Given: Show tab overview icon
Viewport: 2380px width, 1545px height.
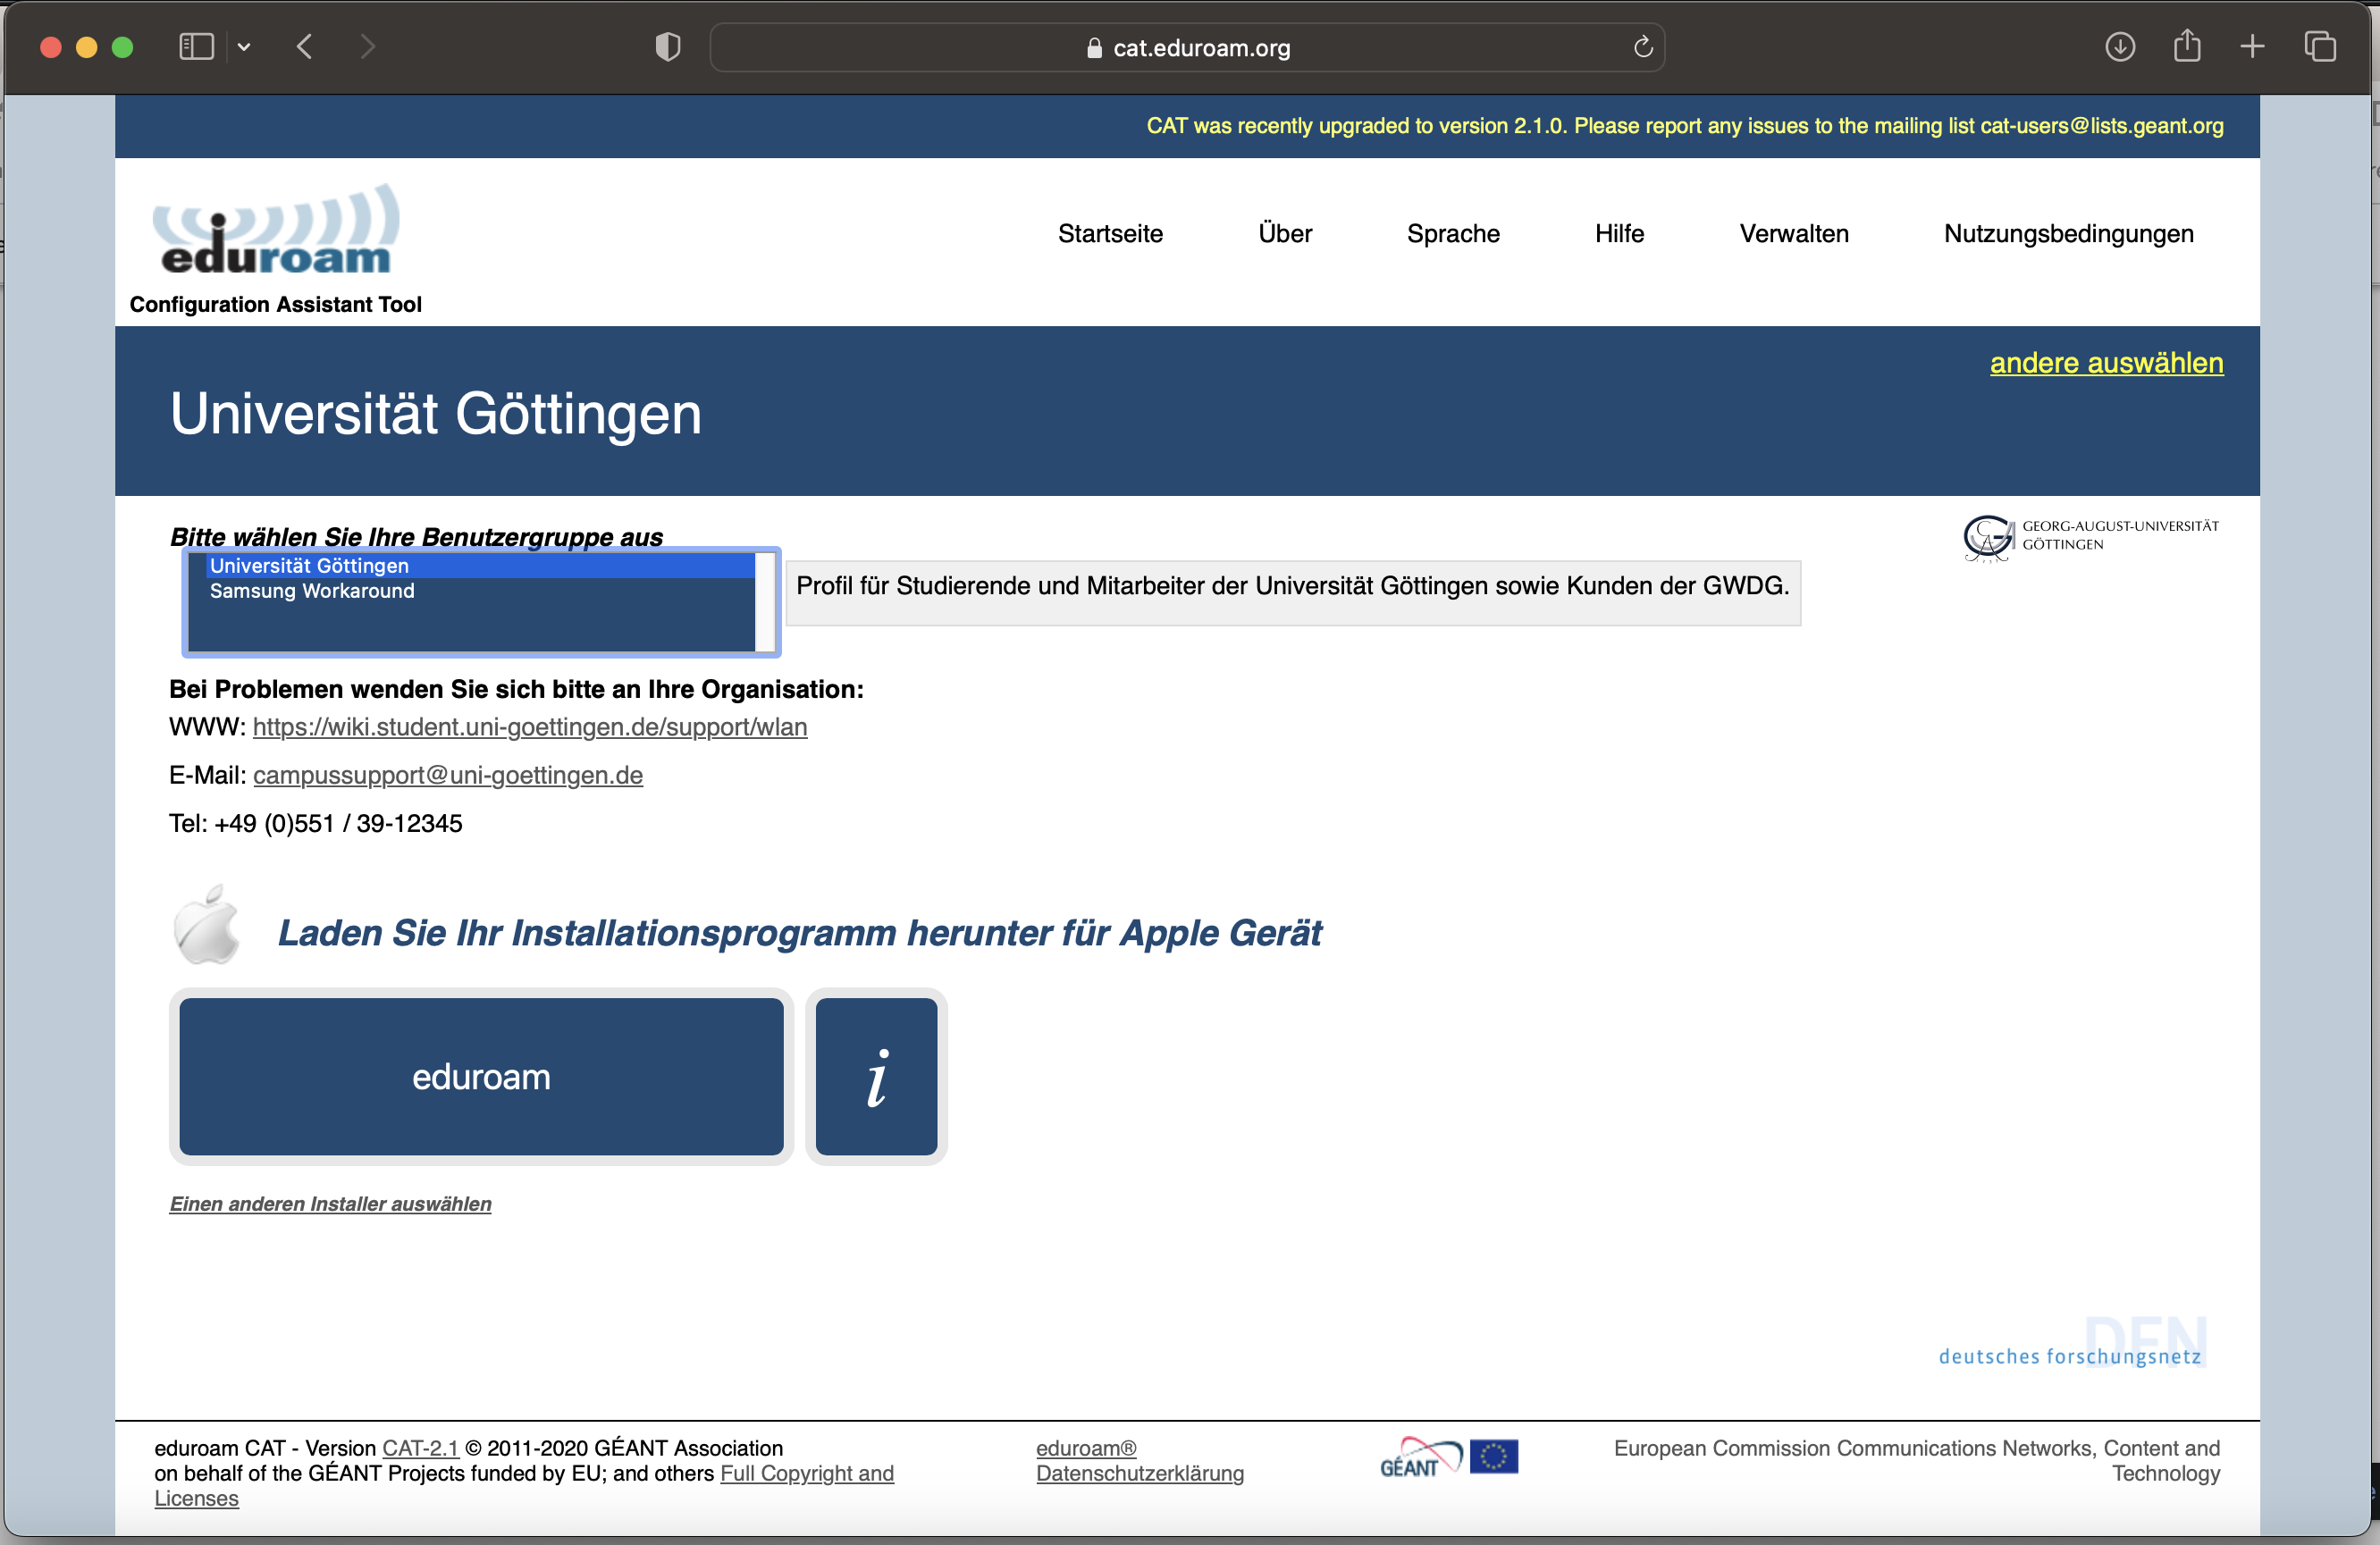Looking at the screenshot, I should 2320,47.
